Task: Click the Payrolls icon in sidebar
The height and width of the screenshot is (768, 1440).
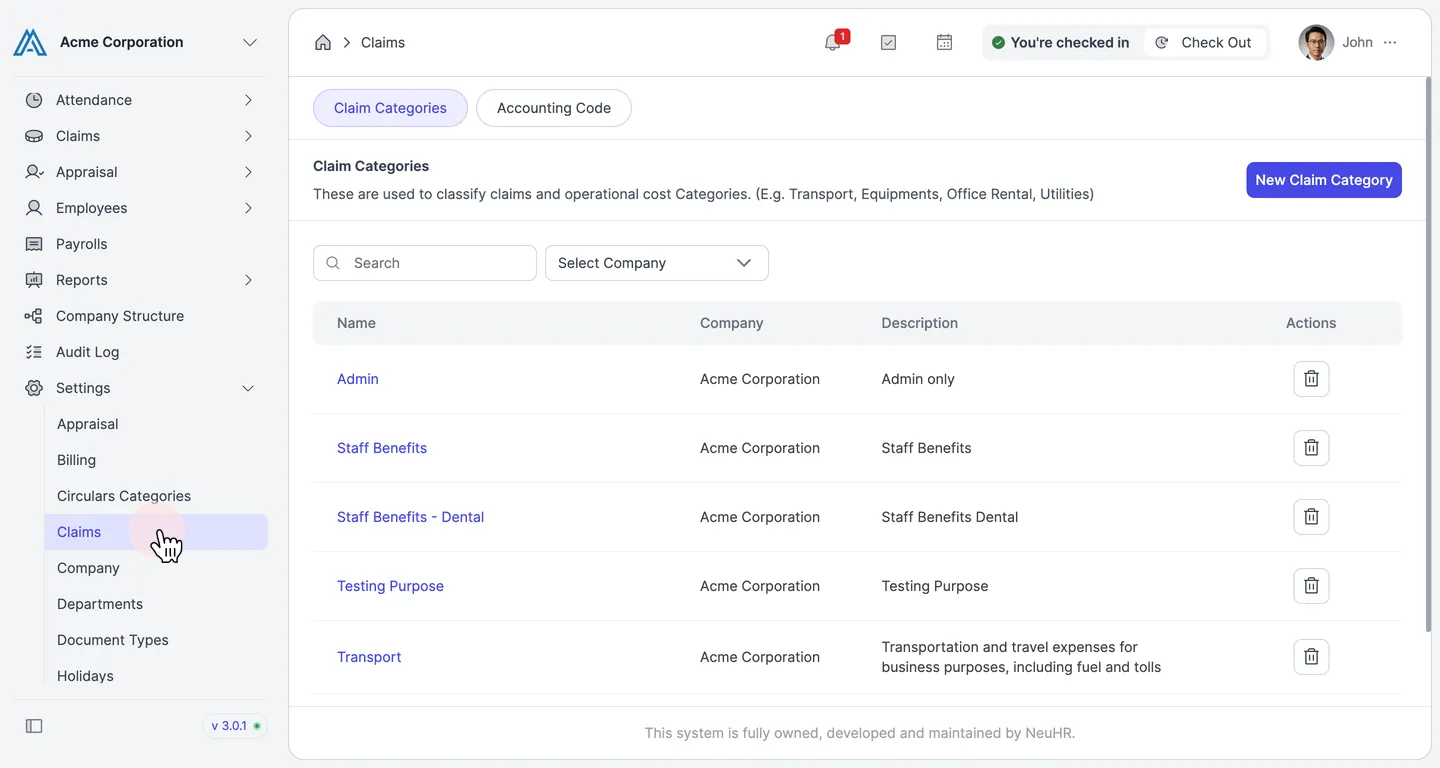Action: point(34,244)
